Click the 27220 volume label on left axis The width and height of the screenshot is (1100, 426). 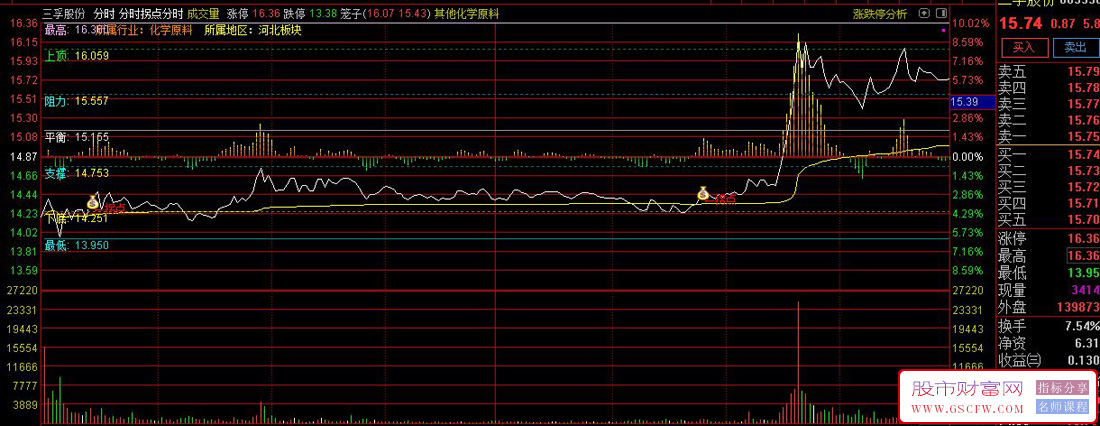[24, 290]
